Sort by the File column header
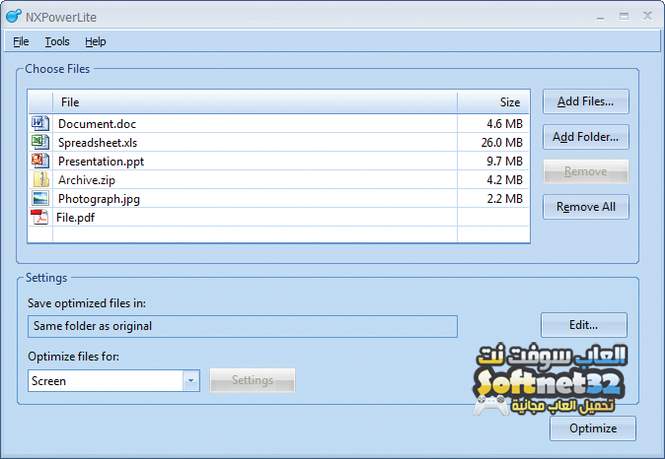665x459 pixels. click(255, 102)
